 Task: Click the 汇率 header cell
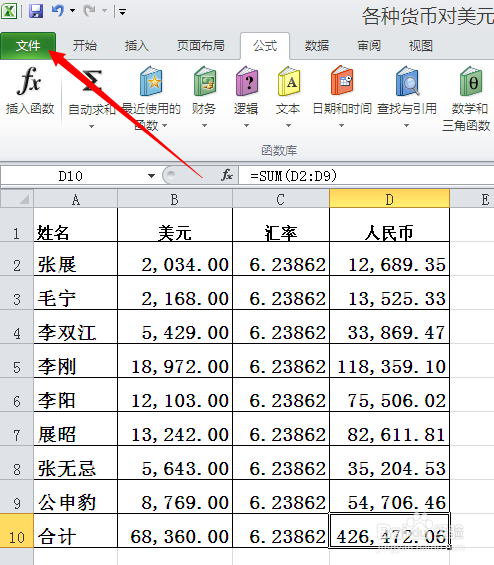281,225
